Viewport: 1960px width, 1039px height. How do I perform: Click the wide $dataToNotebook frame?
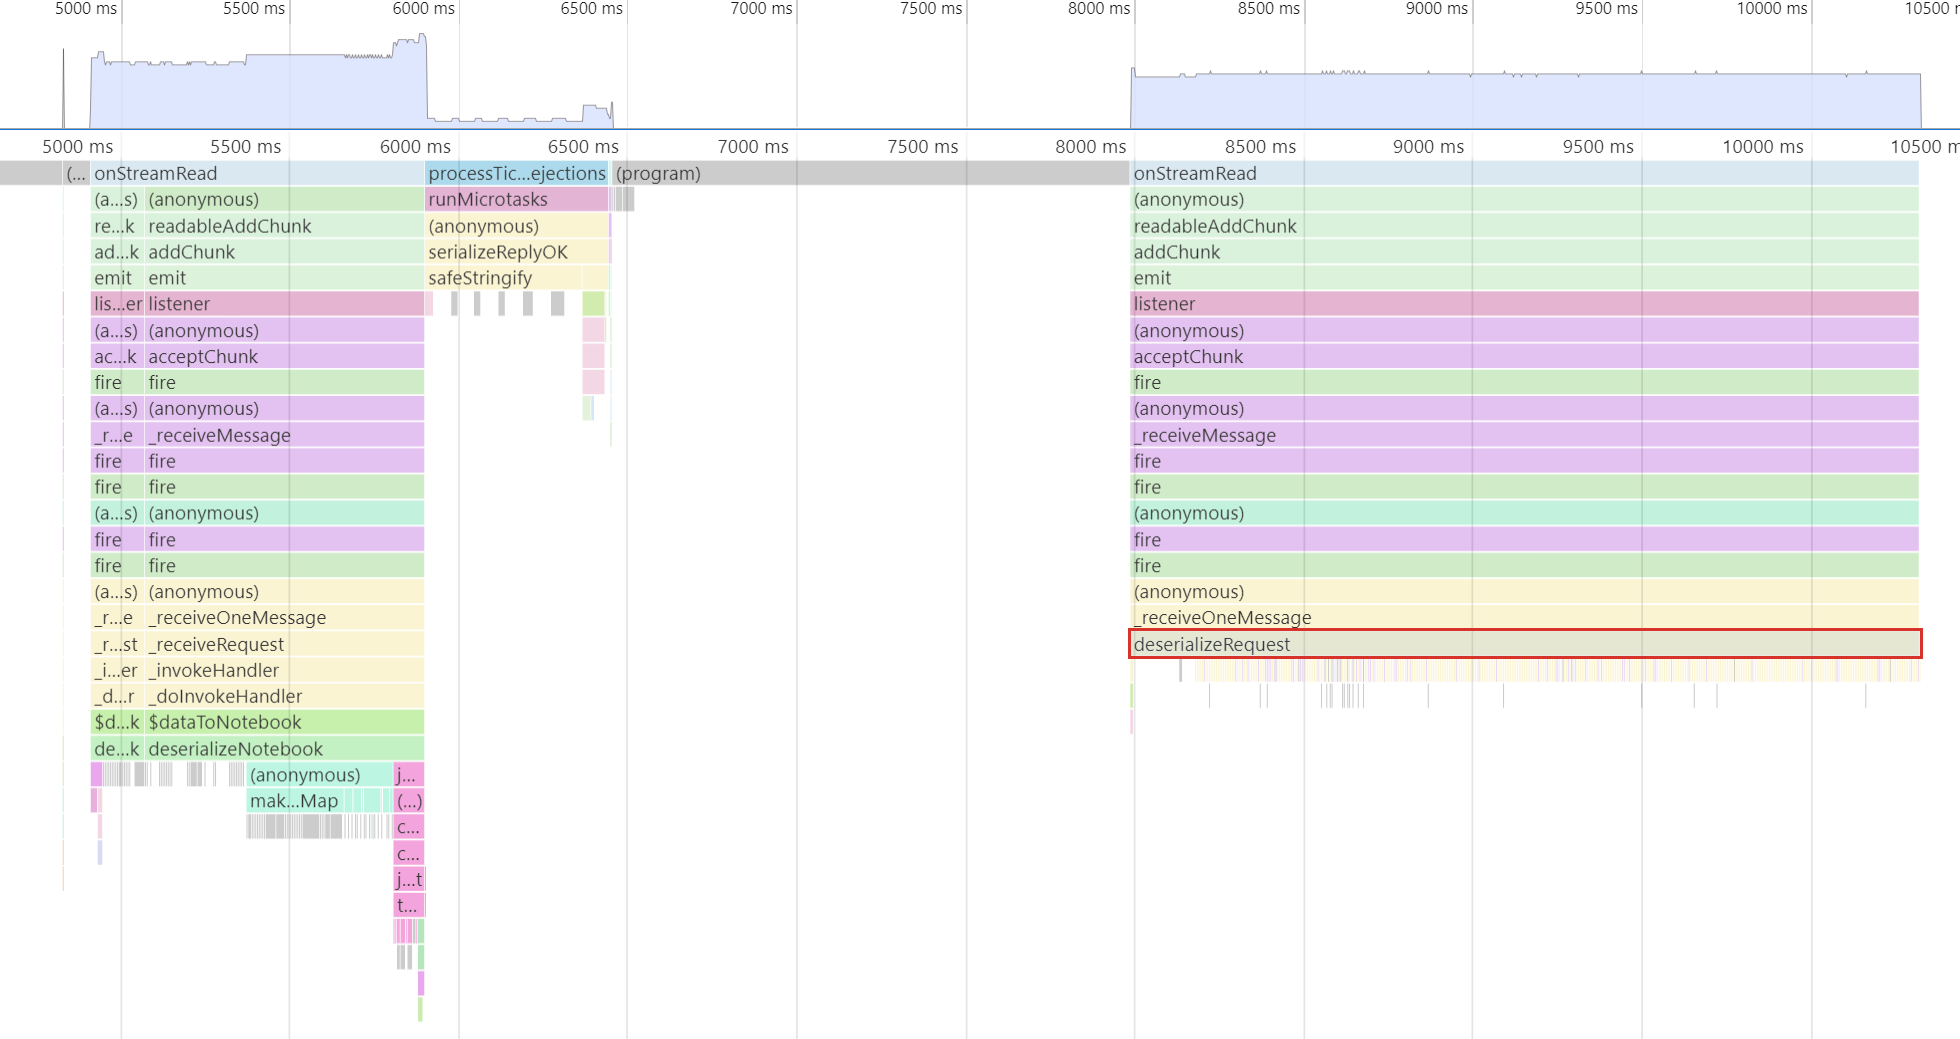click(284, 722)
